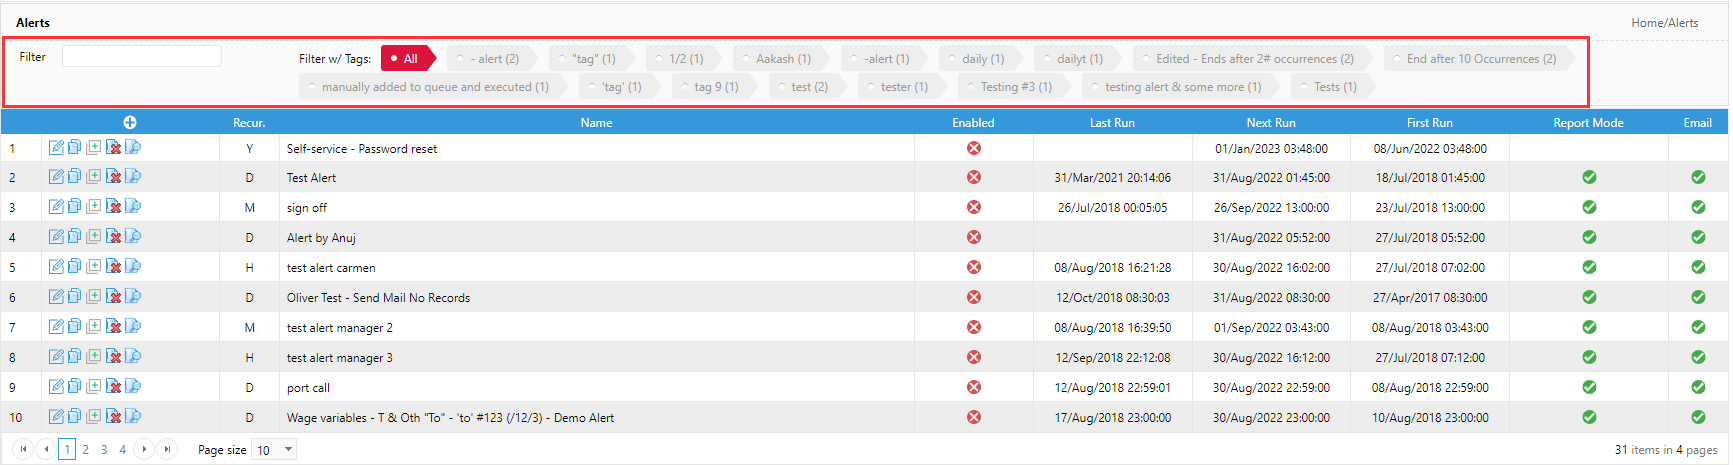Viewport: 1733px width, 465px height.
Task: Toggle enabled status for Test Alert
Action: point(974,177)
